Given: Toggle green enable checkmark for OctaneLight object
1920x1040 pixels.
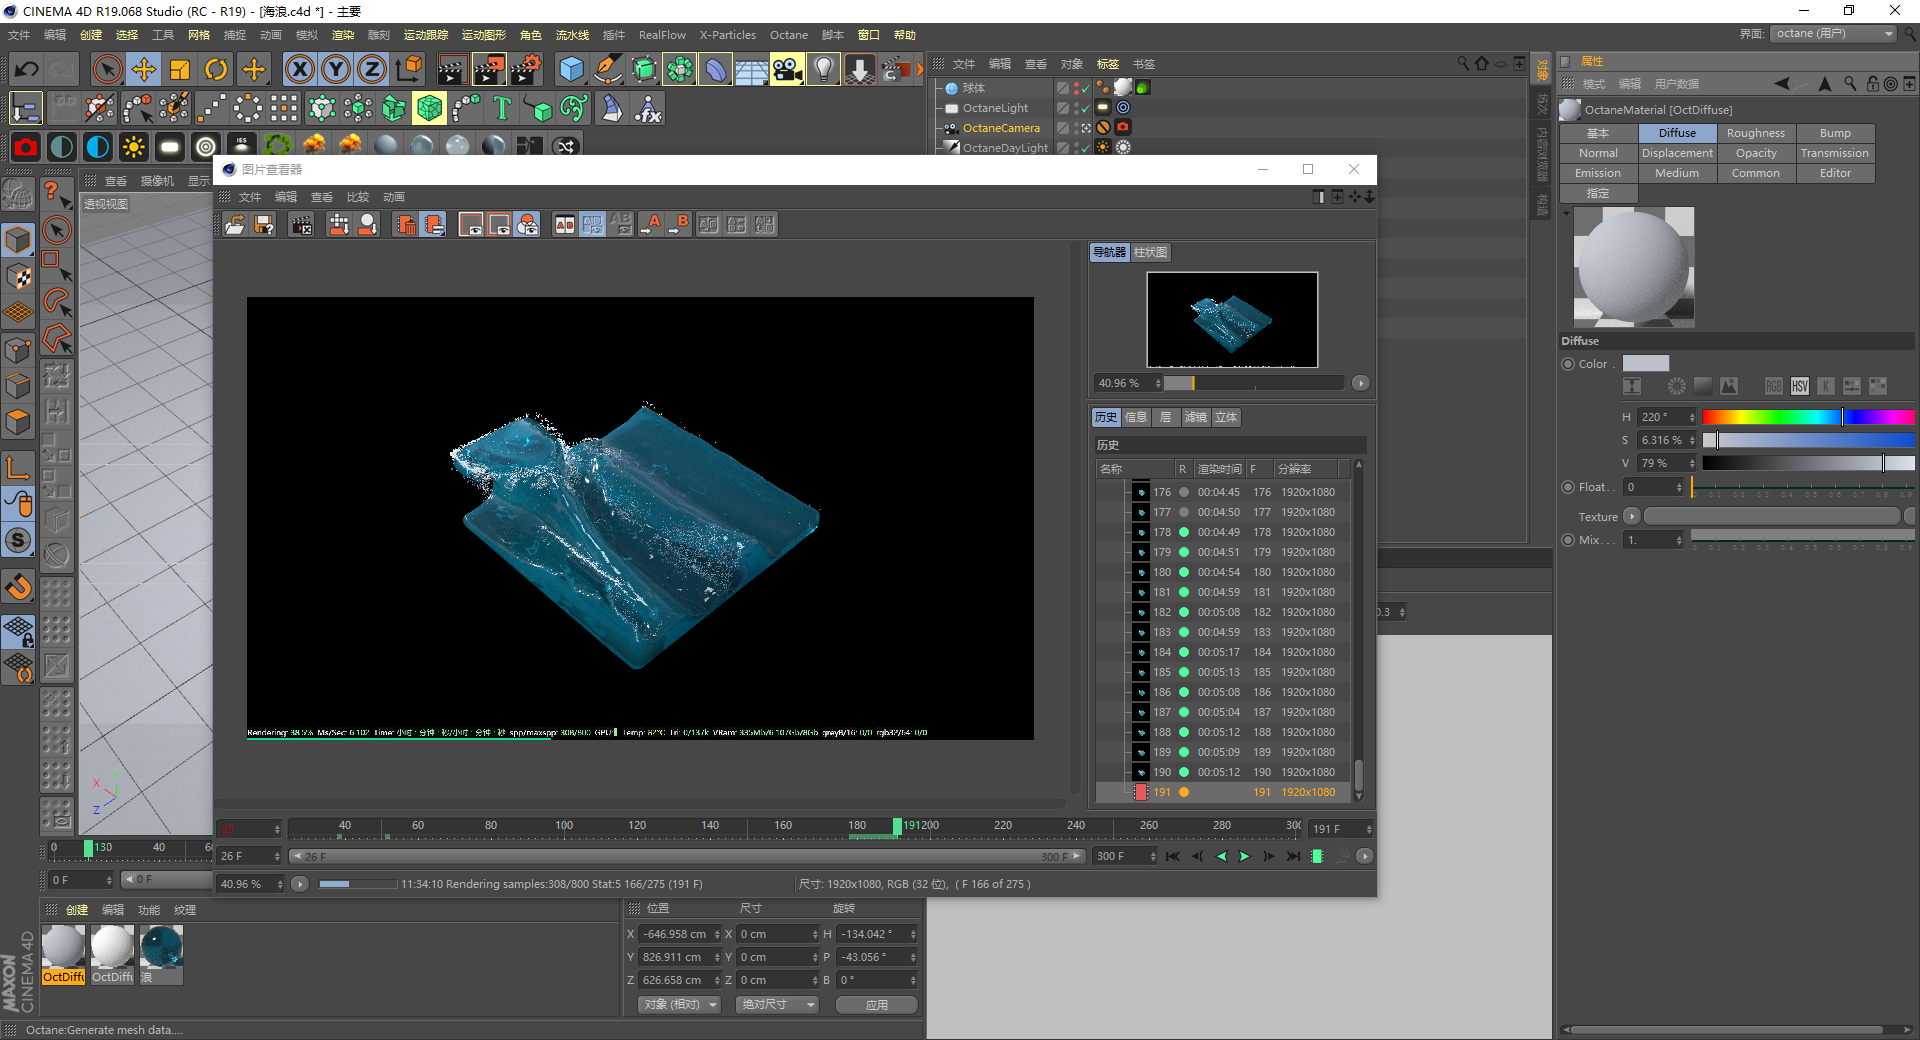Looking at the screenshot, I should pyautogui.click(x=1085, y=108).
